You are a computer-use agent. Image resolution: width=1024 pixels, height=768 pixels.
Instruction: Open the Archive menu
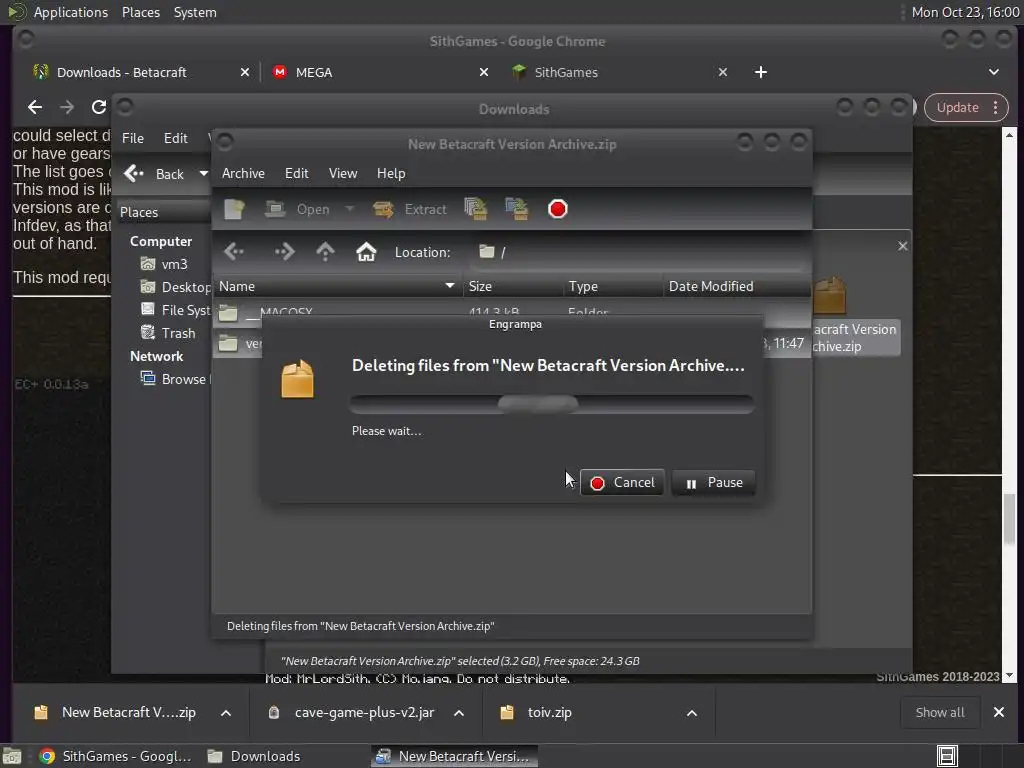point(243,173)
